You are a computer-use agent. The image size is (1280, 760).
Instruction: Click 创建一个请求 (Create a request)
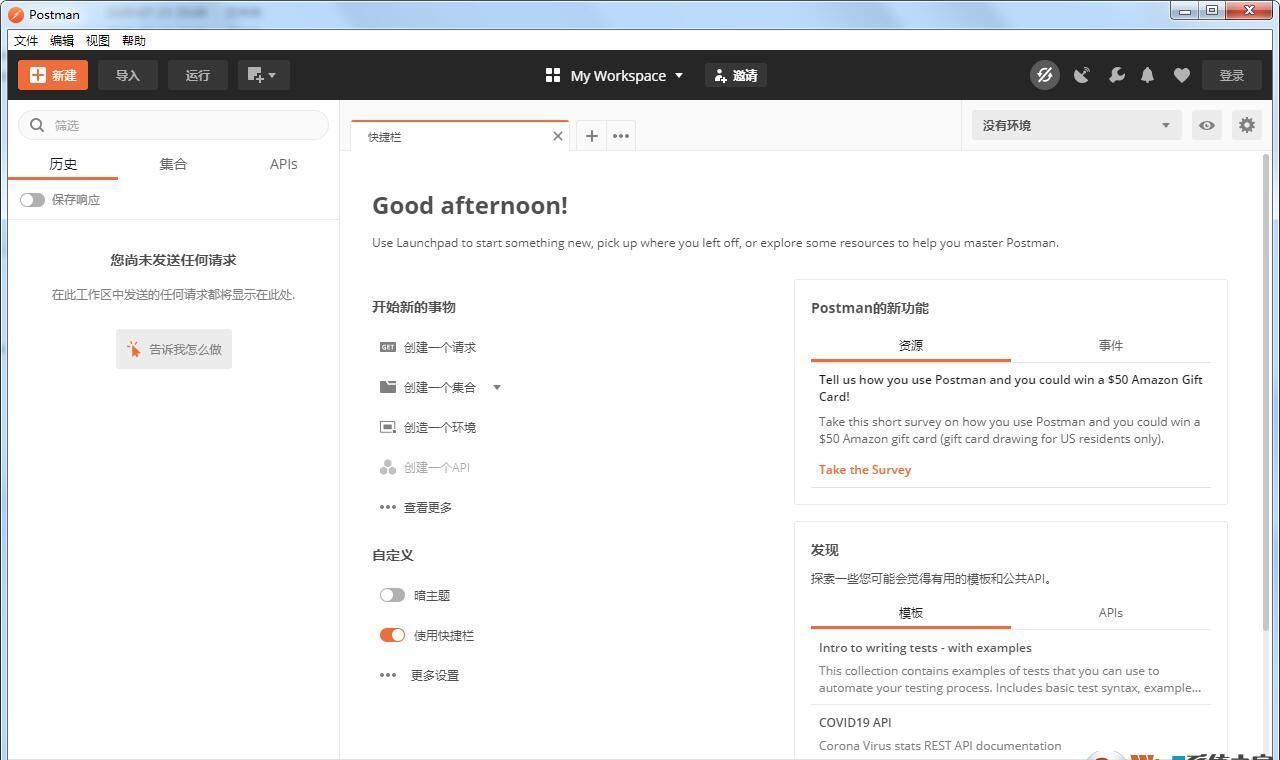click(x=440, y=347)
